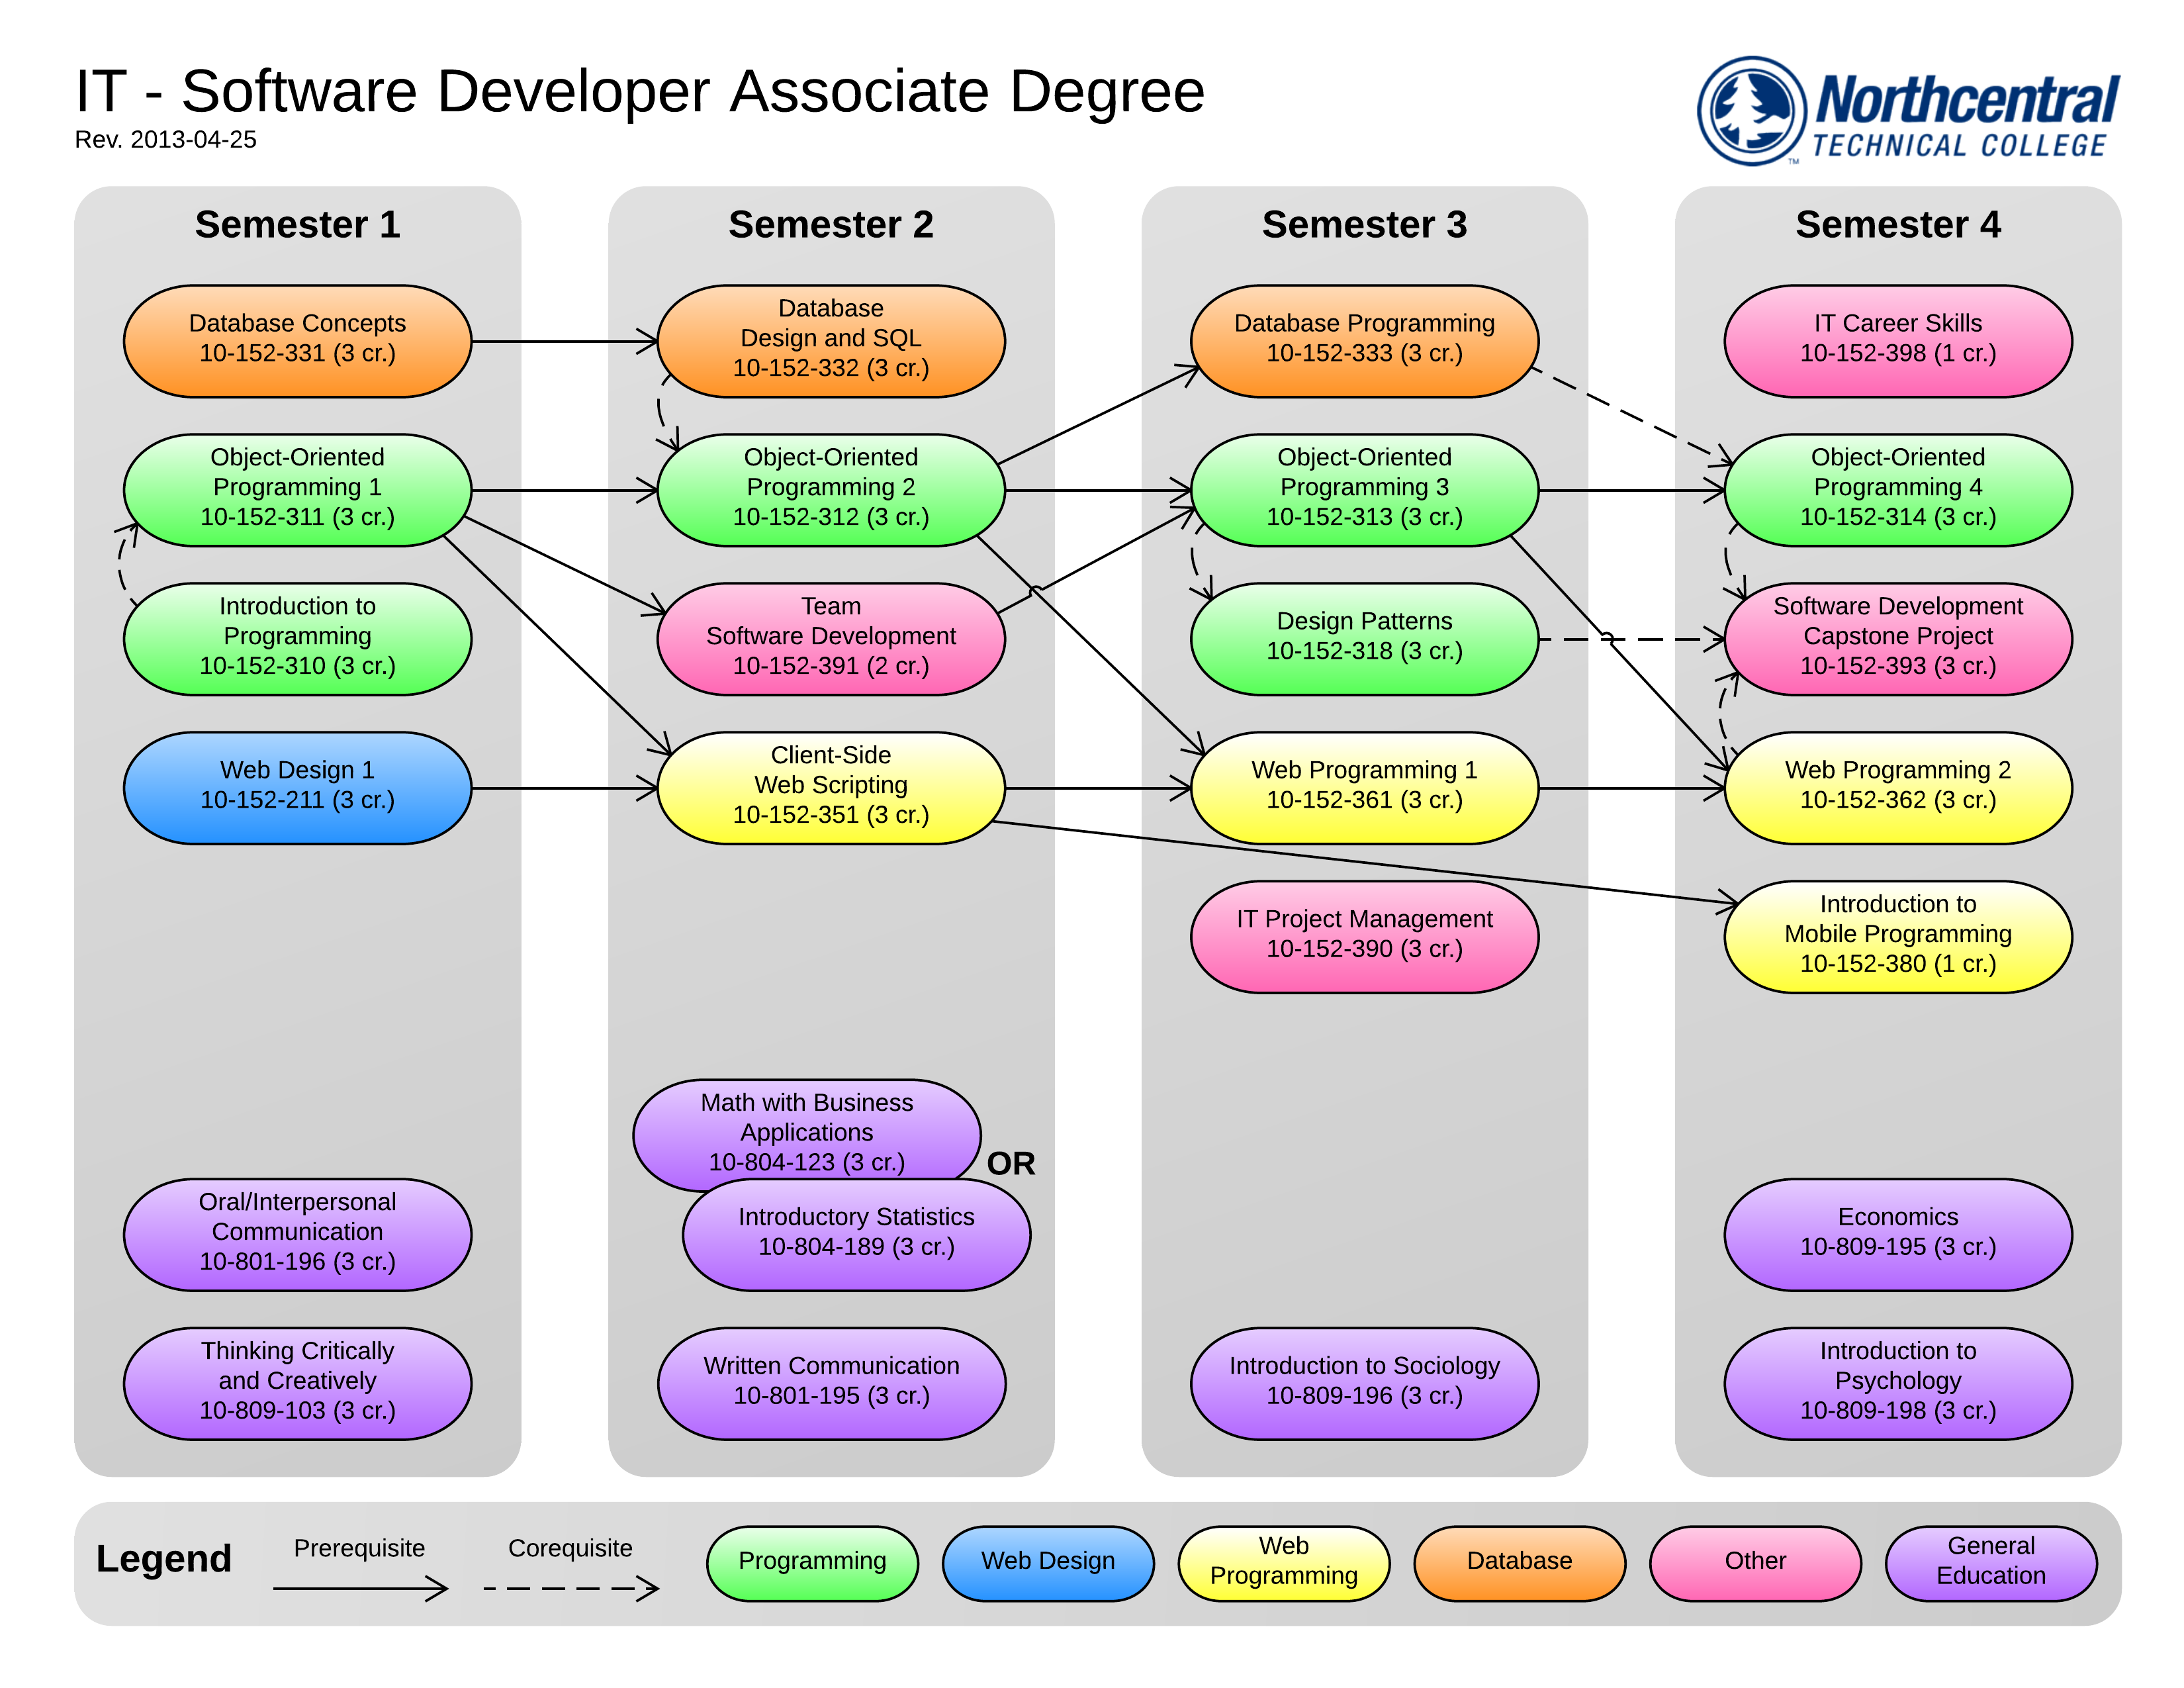Click Introduction to Mobile Programming course

coord(1897,936)
